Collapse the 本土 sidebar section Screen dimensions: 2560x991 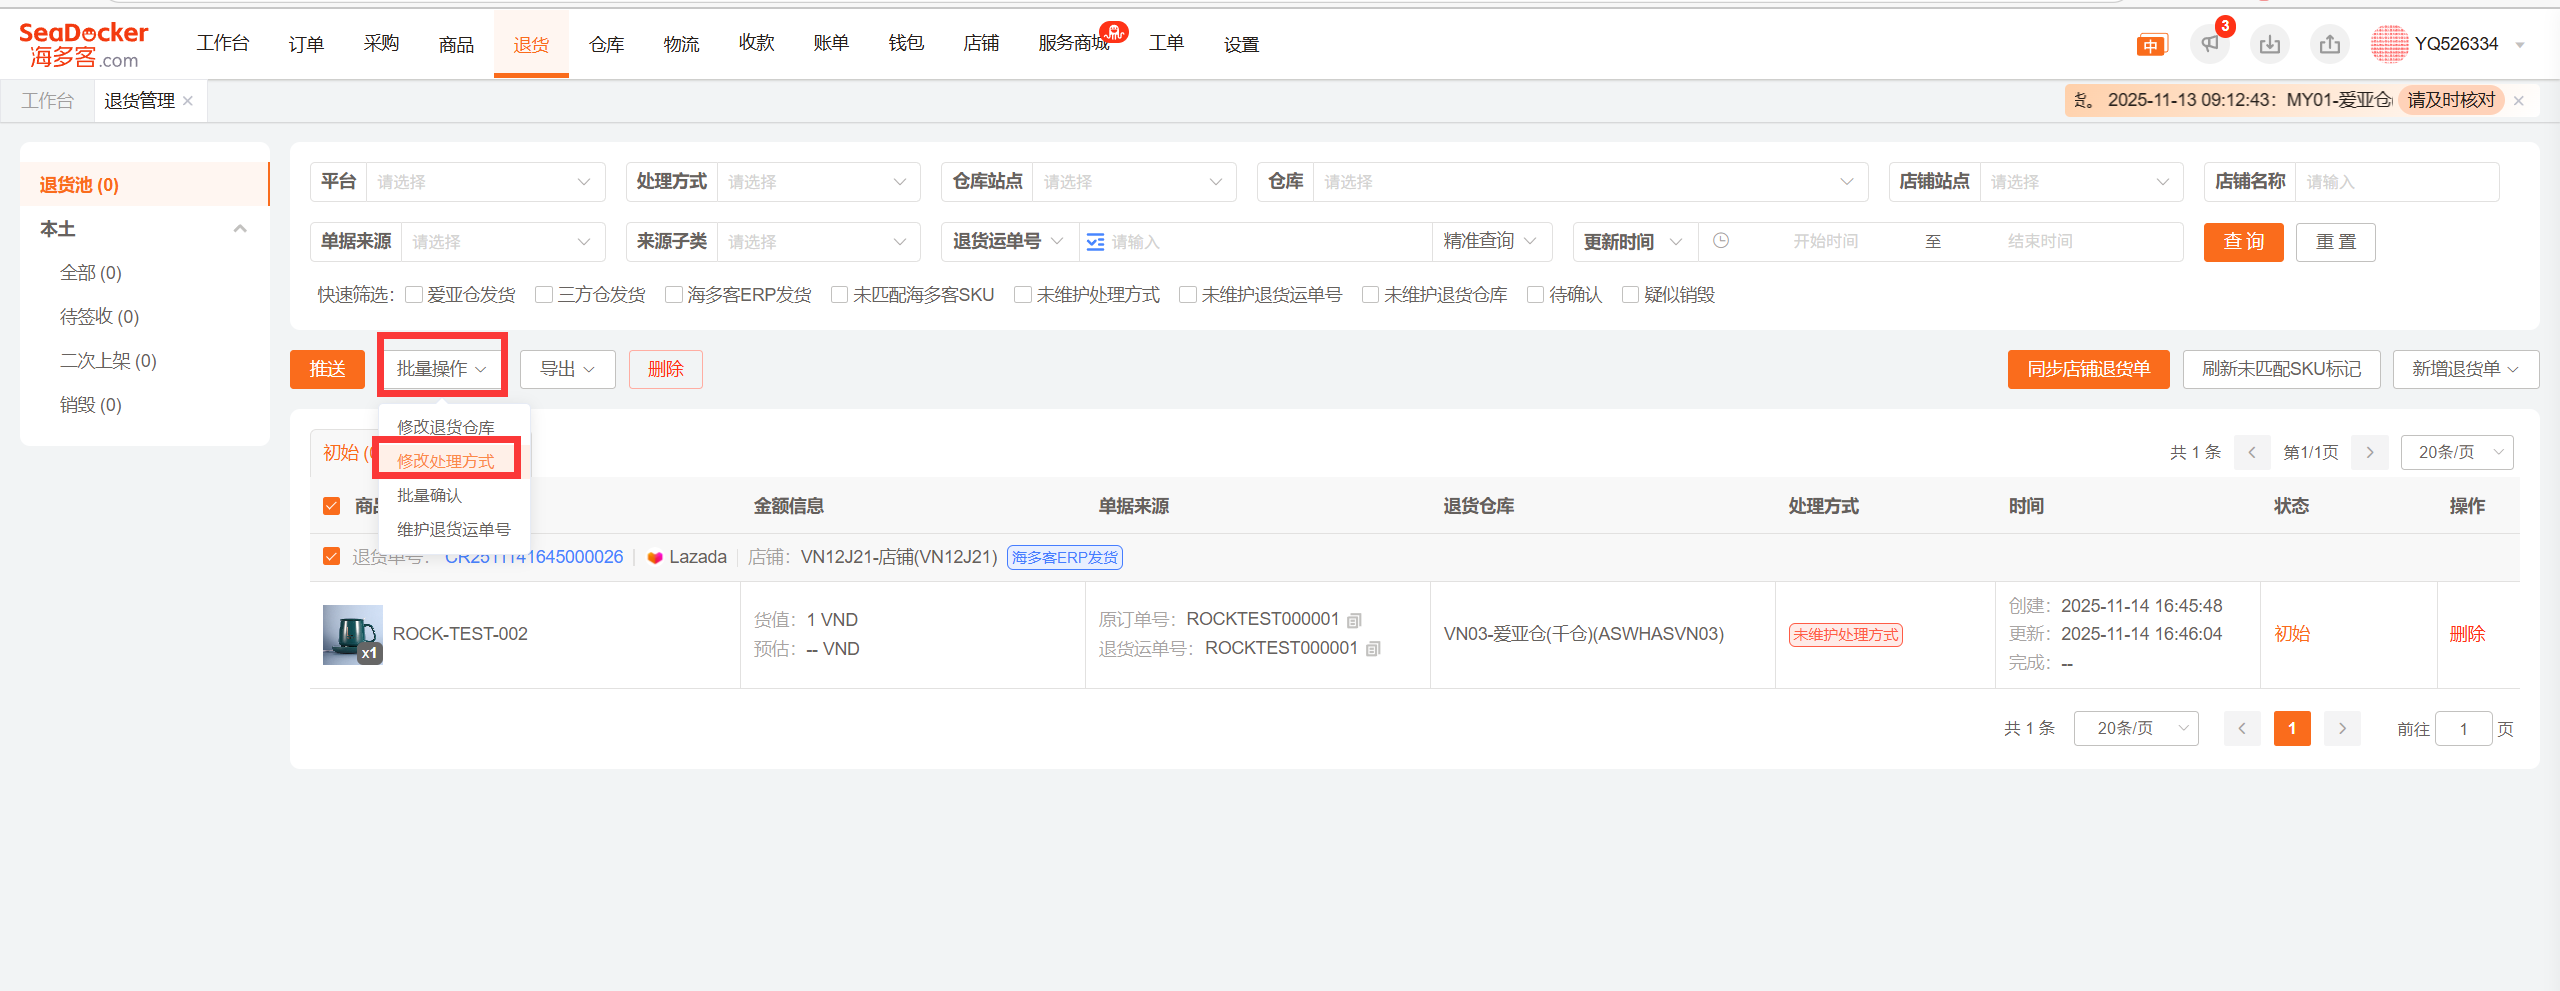click(240, 229)
